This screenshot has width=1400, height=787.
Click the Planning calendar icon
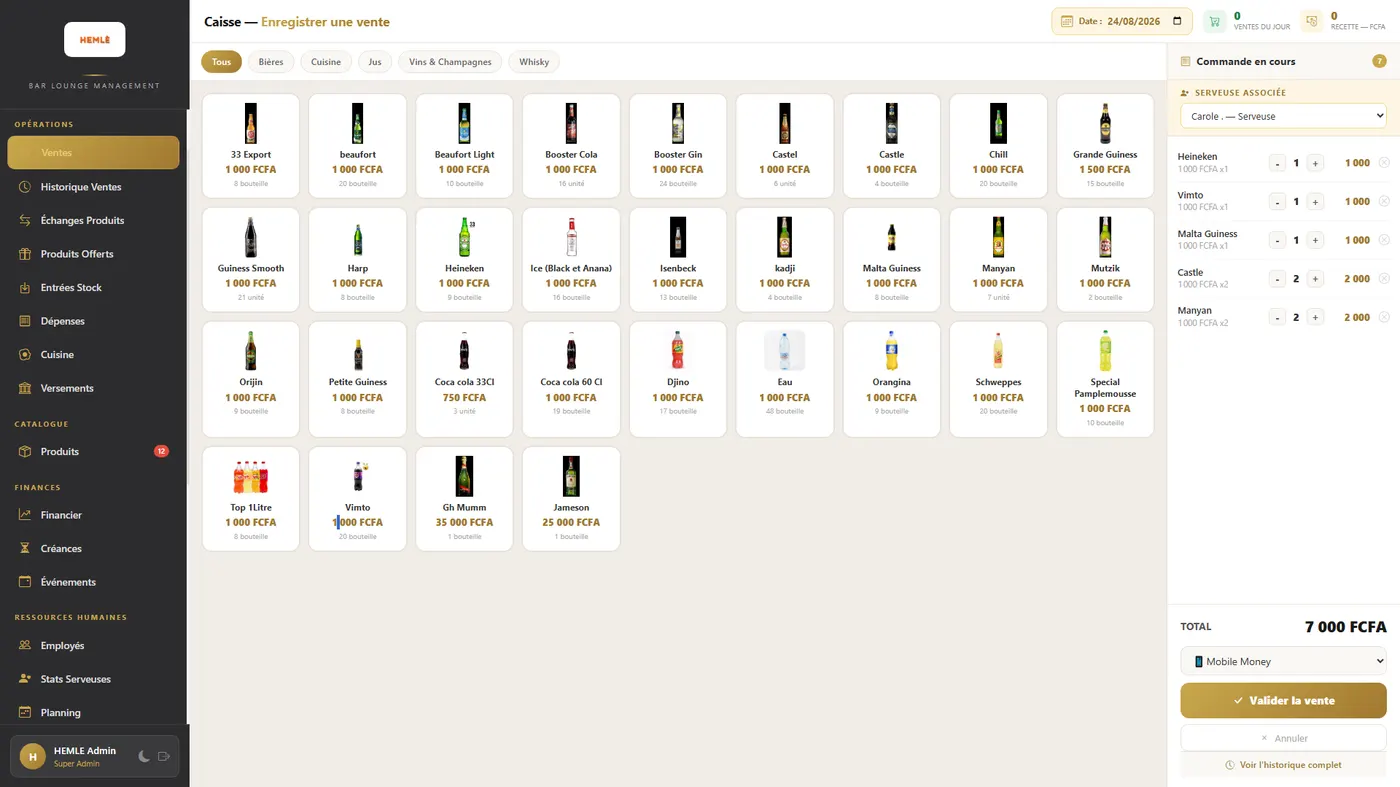[25, 712]
